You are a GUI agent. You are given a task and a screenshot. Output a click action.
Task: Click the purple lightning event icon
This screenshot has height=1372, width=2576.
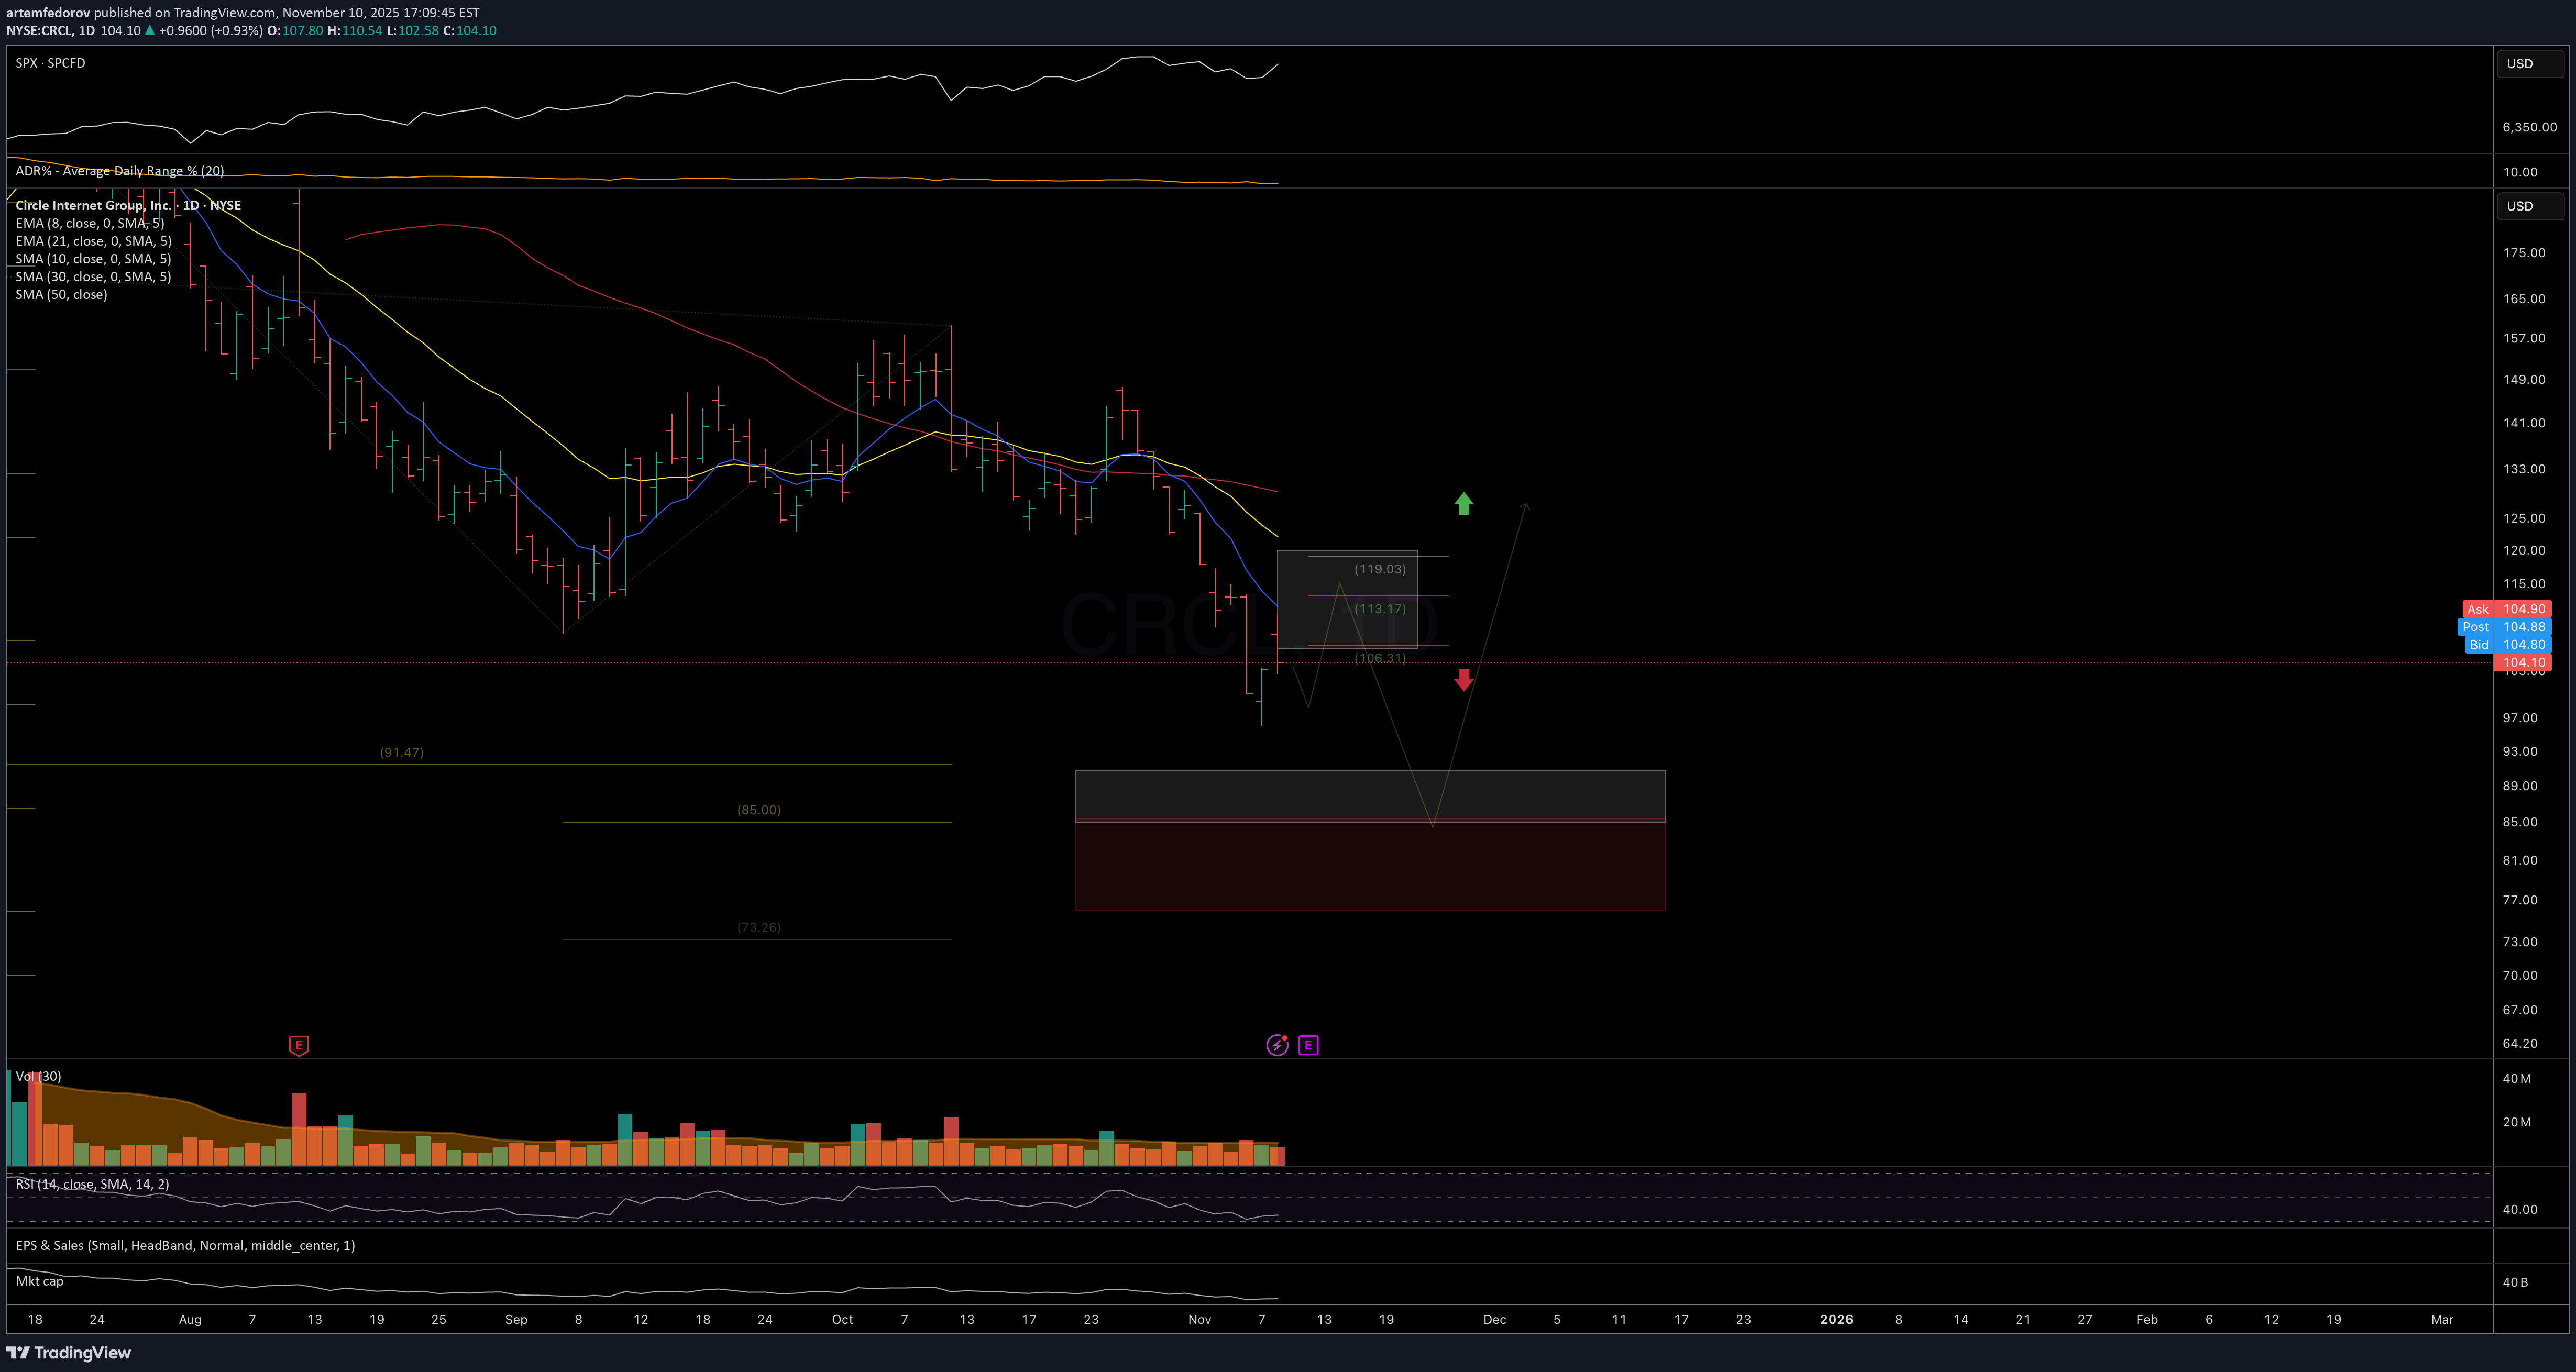click(1277, 1045)
